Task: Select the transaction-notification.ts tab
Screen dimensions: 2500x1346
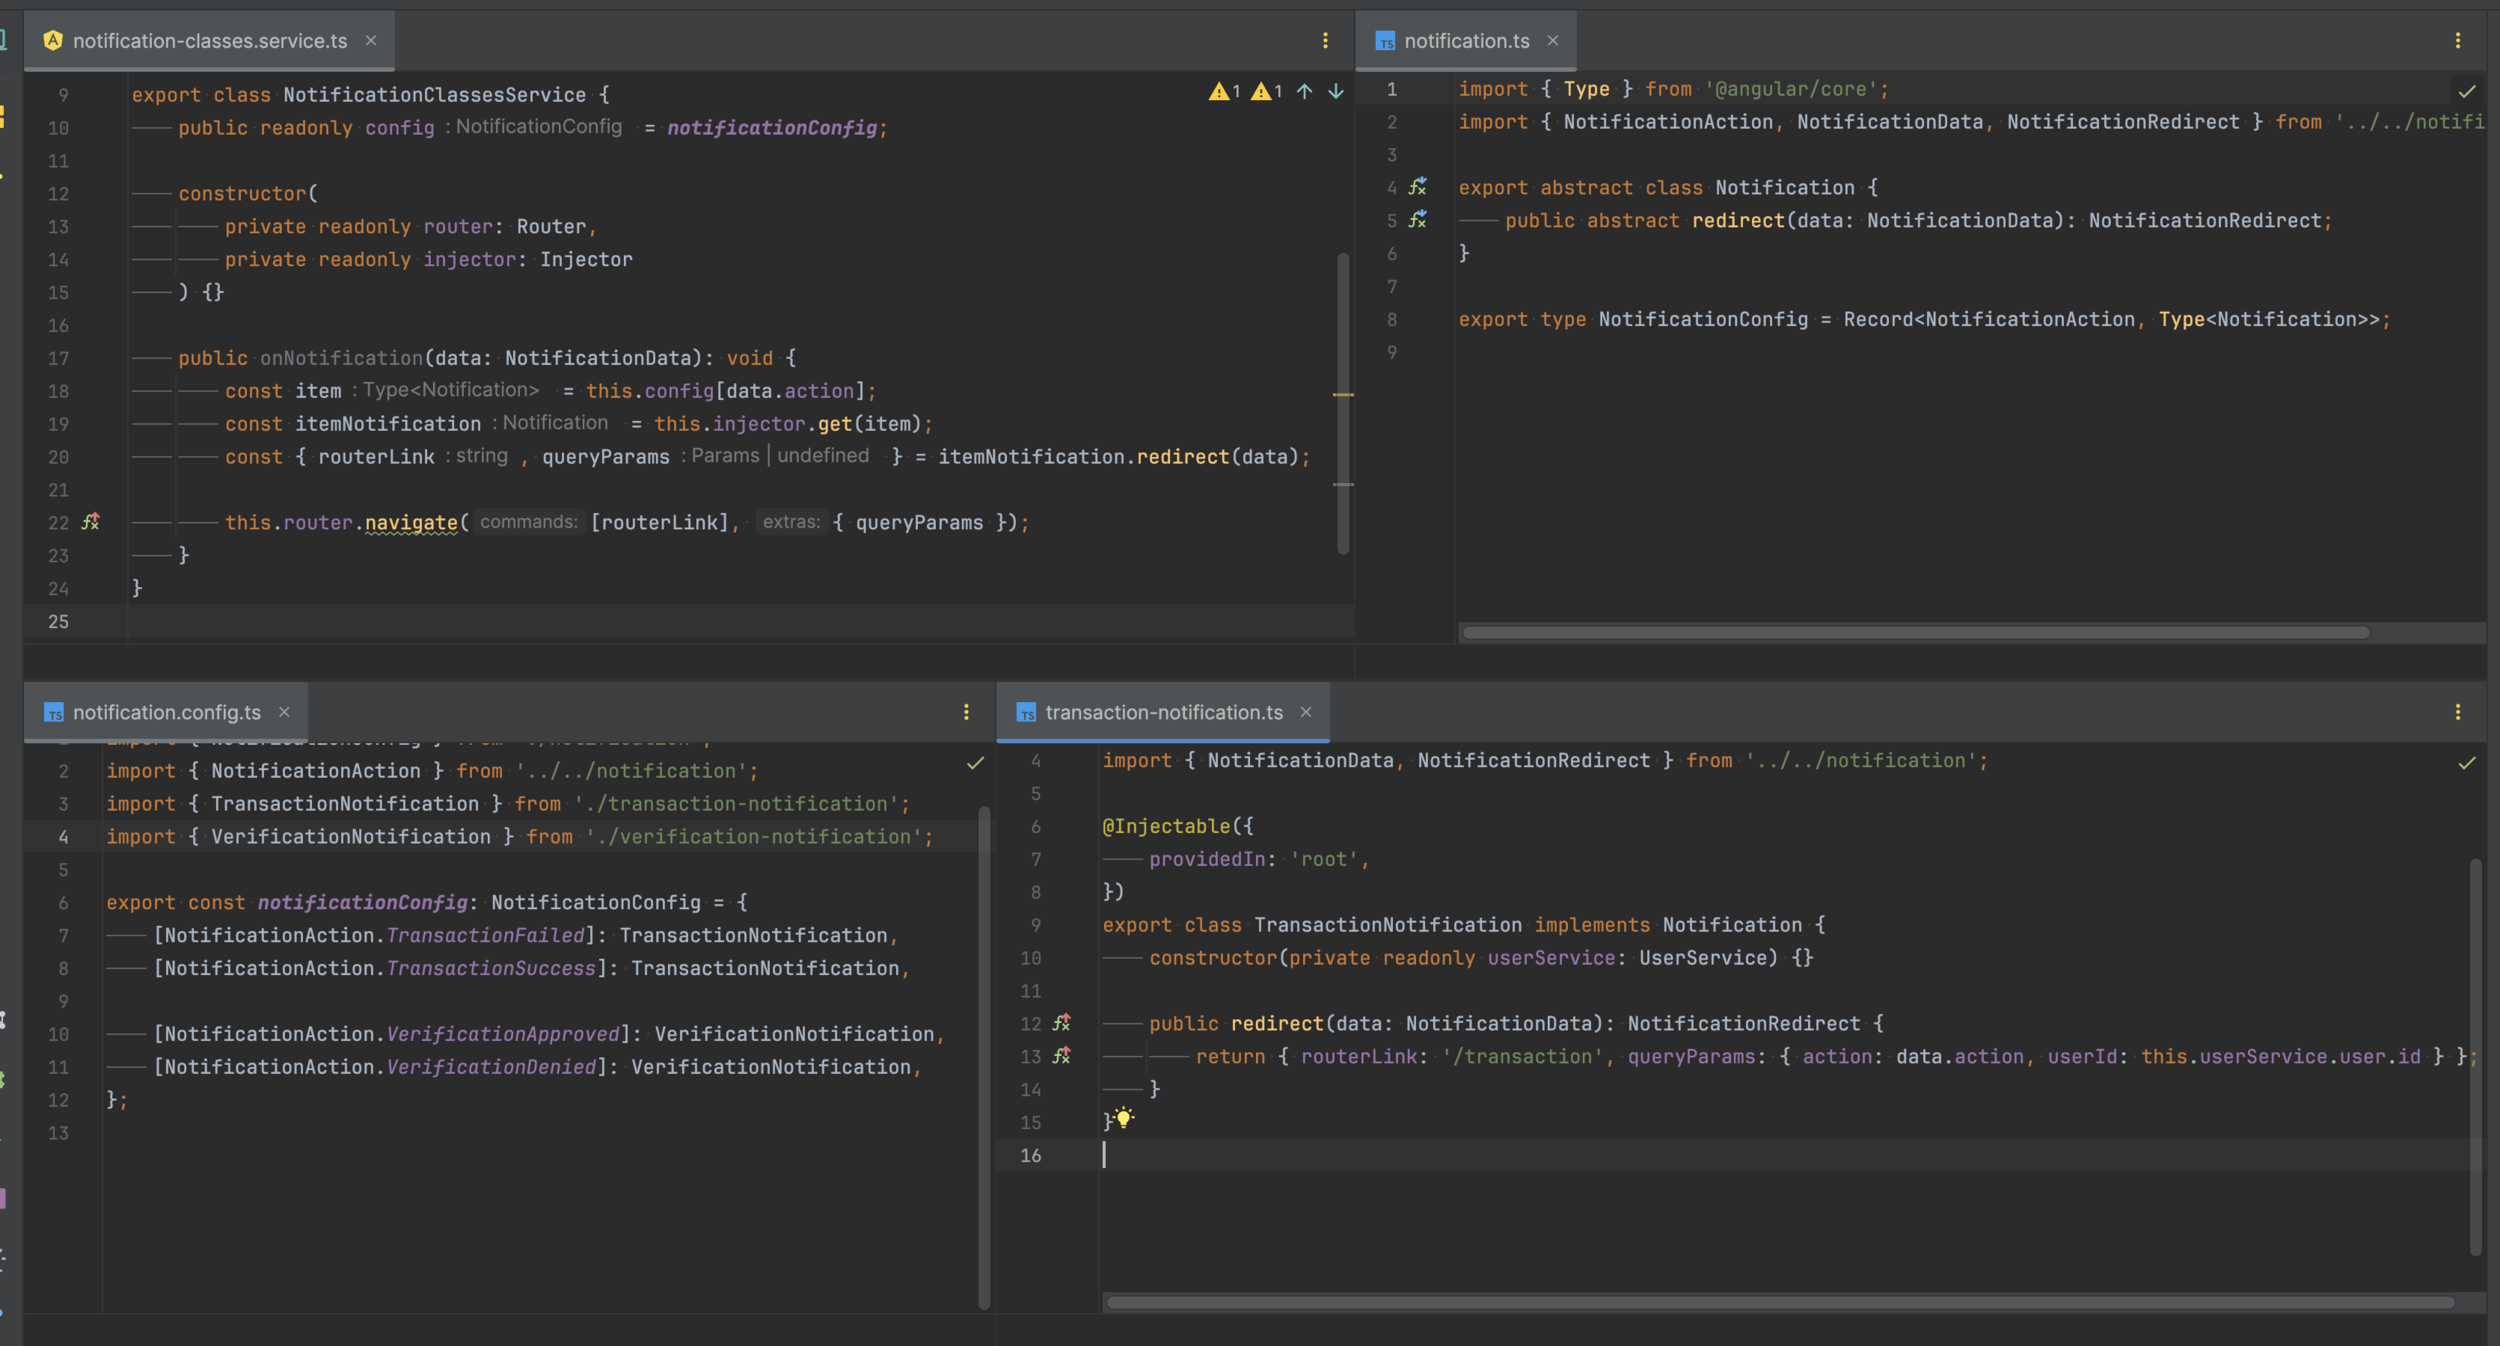Action: (1163, 712)
